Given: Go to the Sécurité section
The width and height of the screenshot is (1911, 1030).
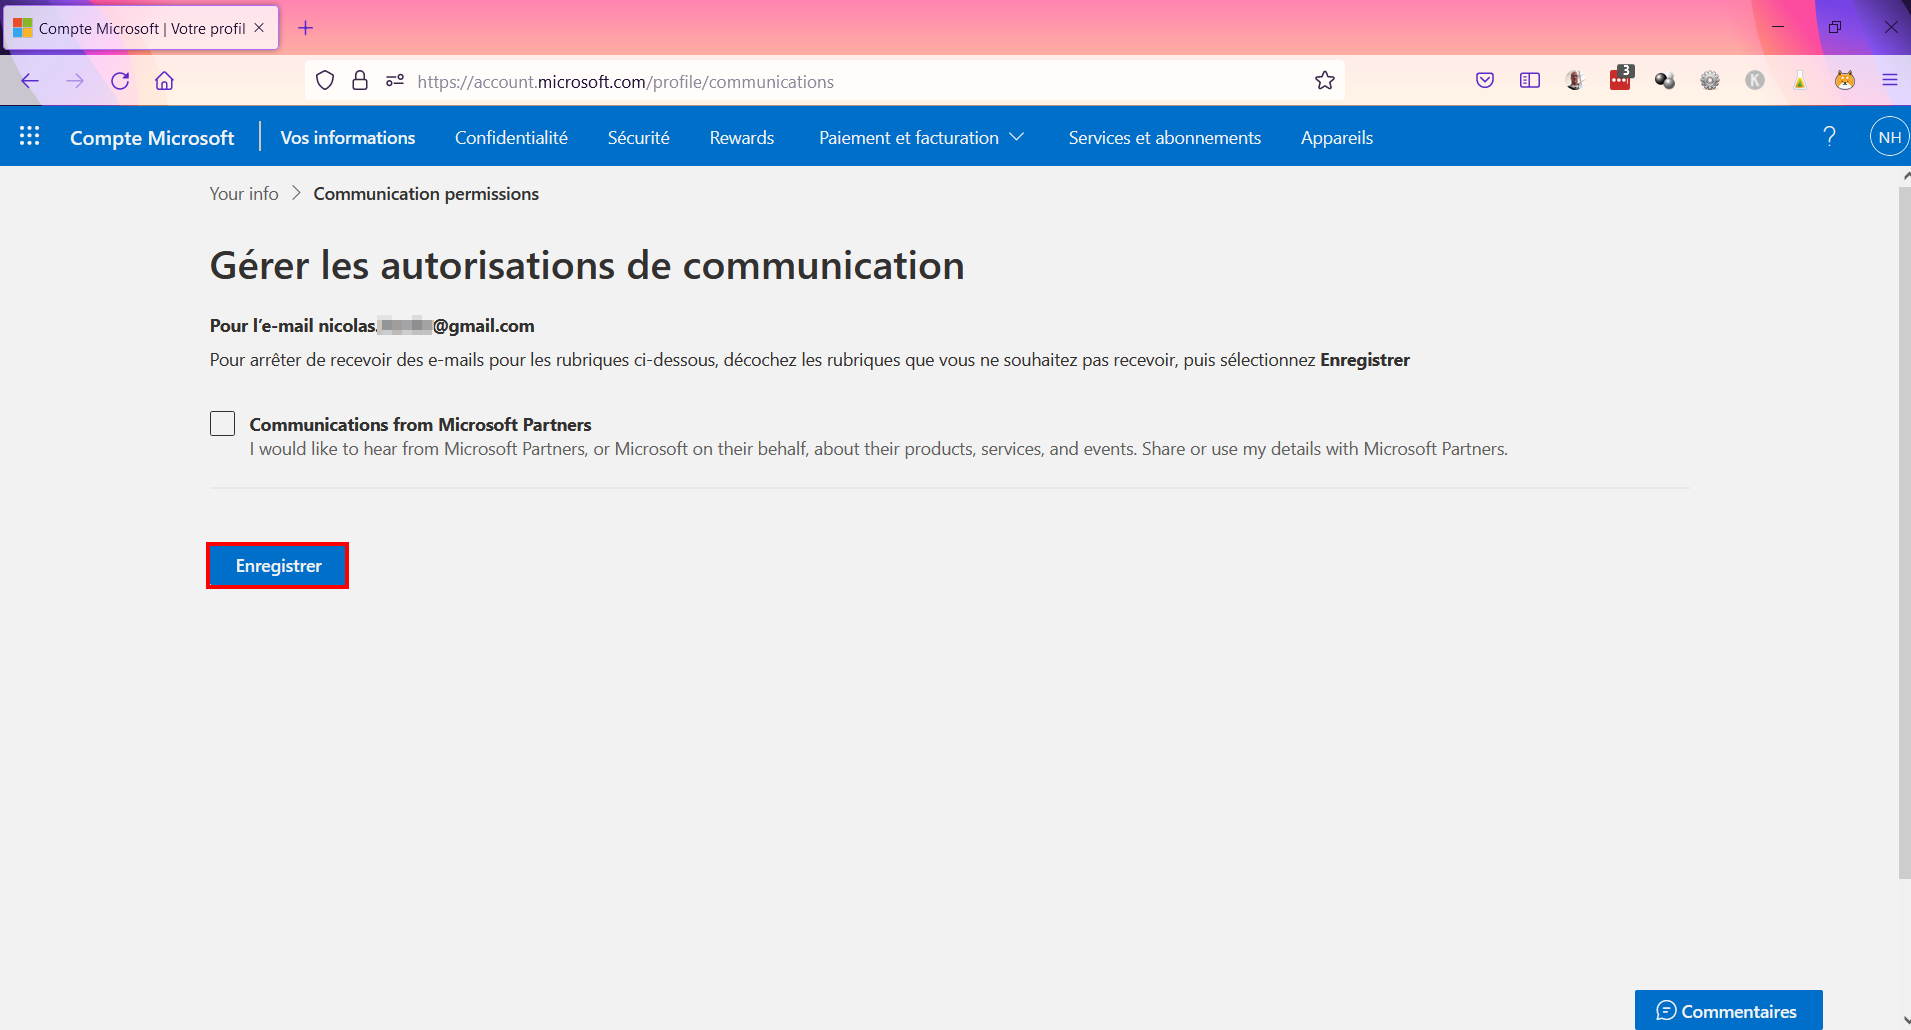Looking at the screenshot, I should pyautogui.click(x=639, y=138).
